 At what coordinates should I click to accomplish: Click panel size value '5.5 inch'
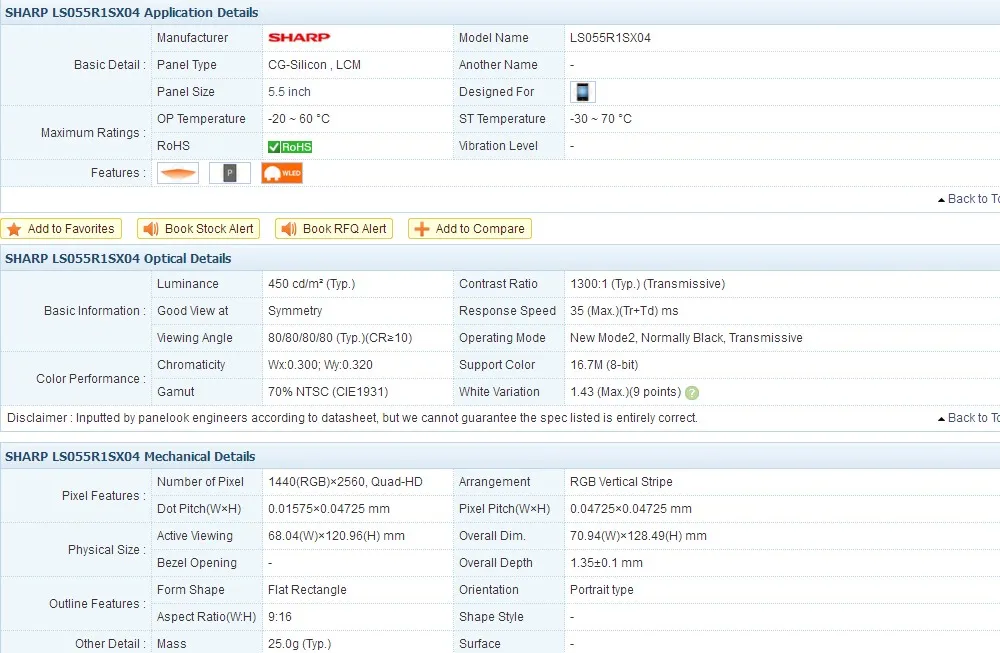point(290,92)
